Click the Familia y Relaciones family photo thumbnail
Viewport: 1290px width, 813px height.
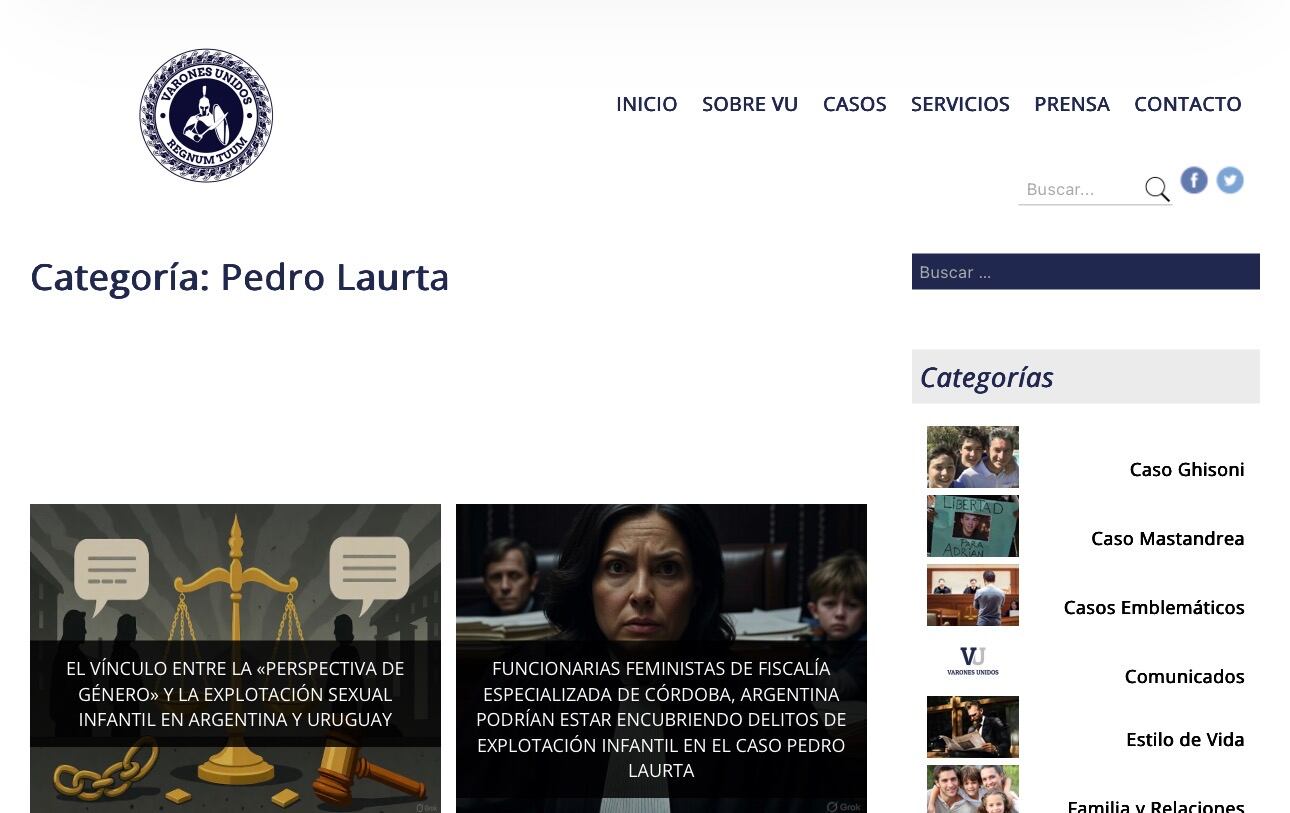click(972, 789)
